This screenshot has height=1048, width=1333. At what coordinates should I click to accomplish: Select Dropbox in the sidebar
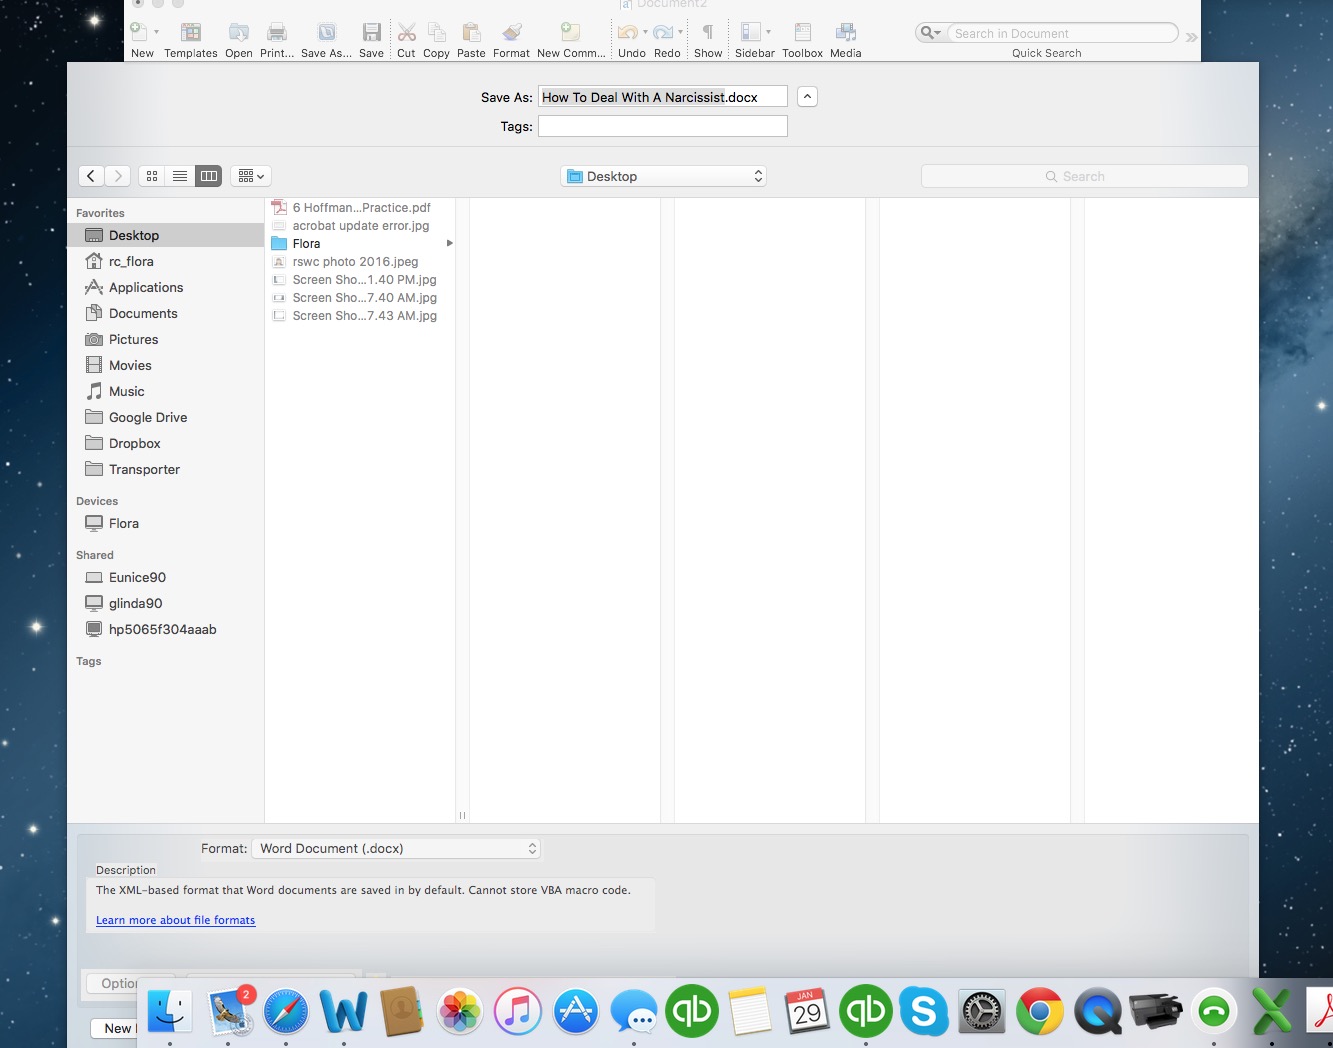166,443
